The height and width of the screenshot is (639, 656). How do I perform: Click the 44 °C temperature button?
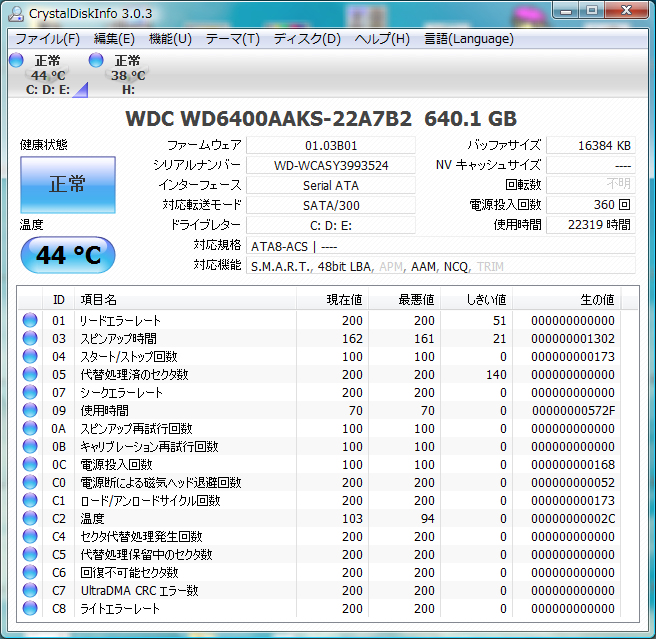coord(68,254)
